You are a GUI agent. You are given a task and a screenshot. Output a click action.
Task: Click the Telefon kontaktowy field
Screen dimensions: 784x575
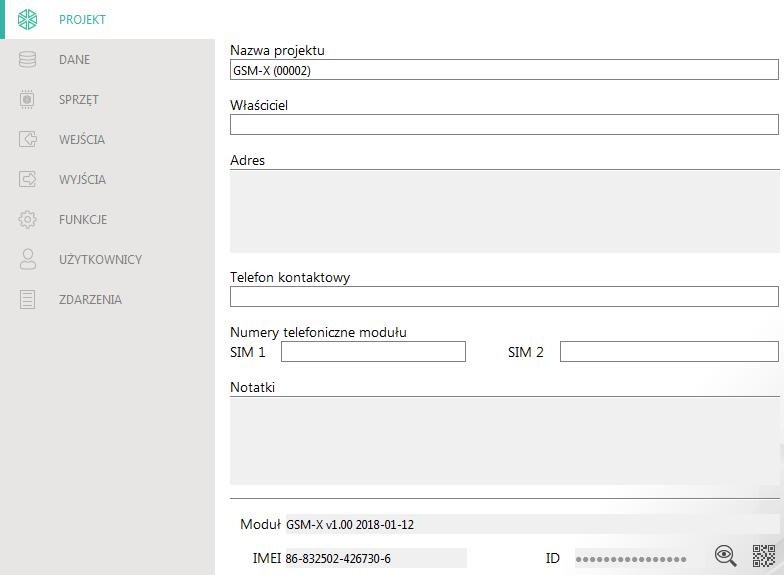coord(504,296)
